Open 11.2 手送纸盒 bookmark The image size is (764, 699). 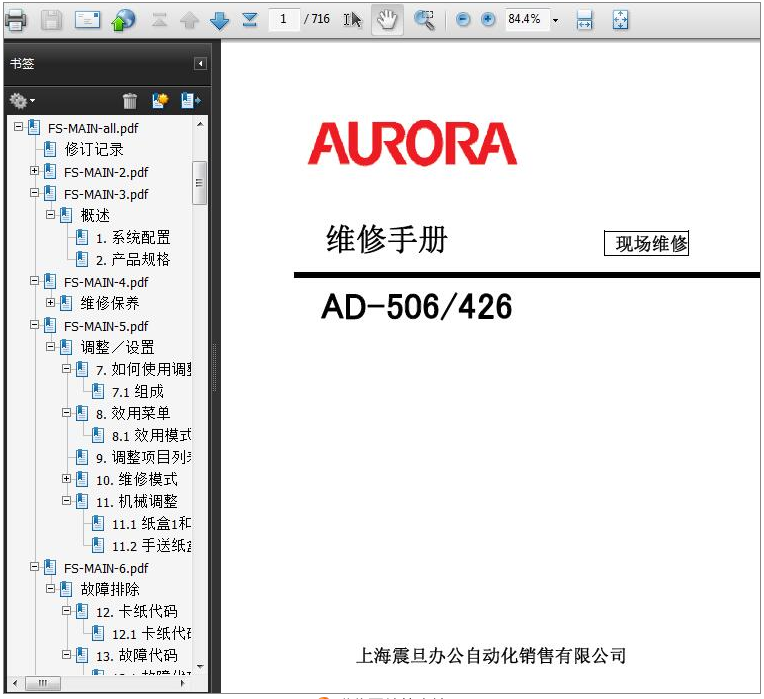click(151, 546)
